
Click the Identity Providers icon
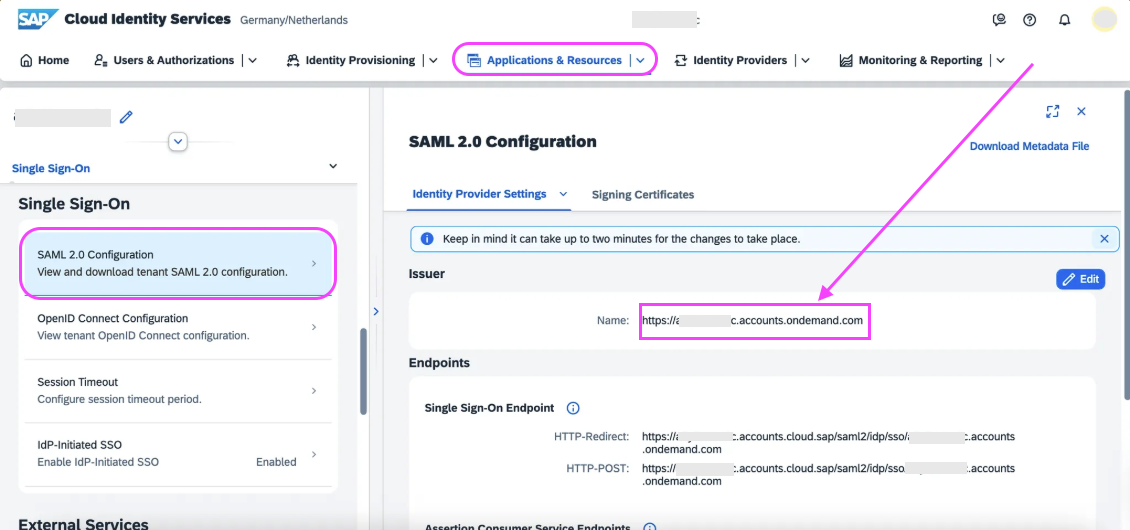(680, 61)
